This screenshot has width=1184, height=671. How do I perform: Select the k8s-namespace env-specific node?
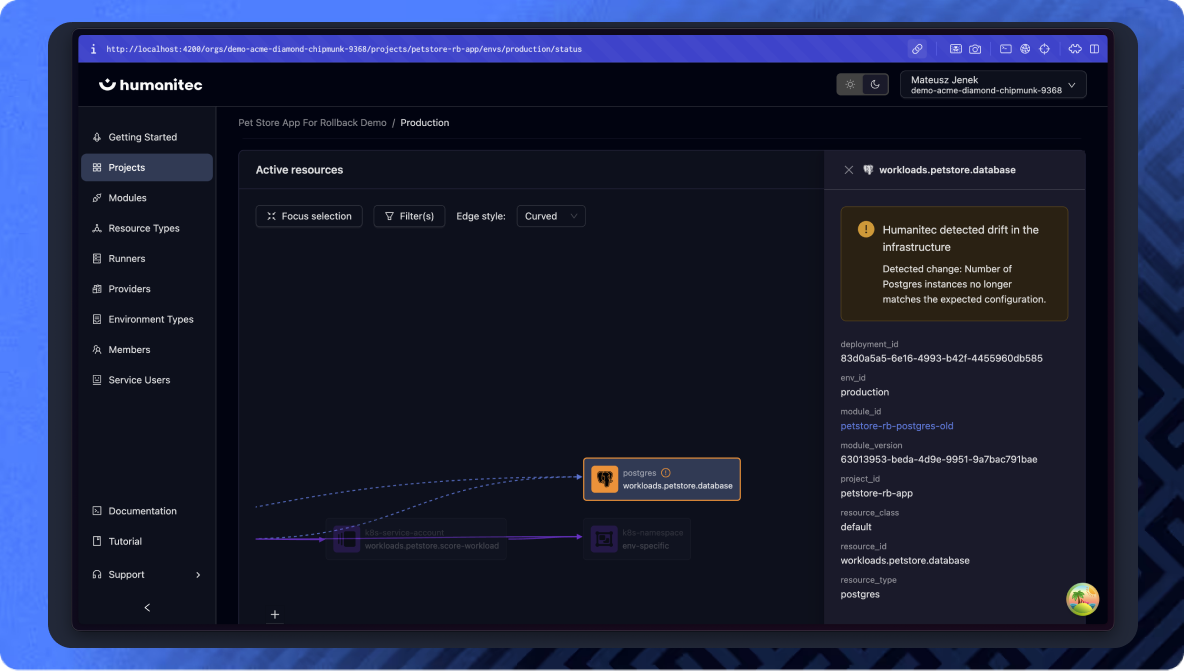(637, 539)
